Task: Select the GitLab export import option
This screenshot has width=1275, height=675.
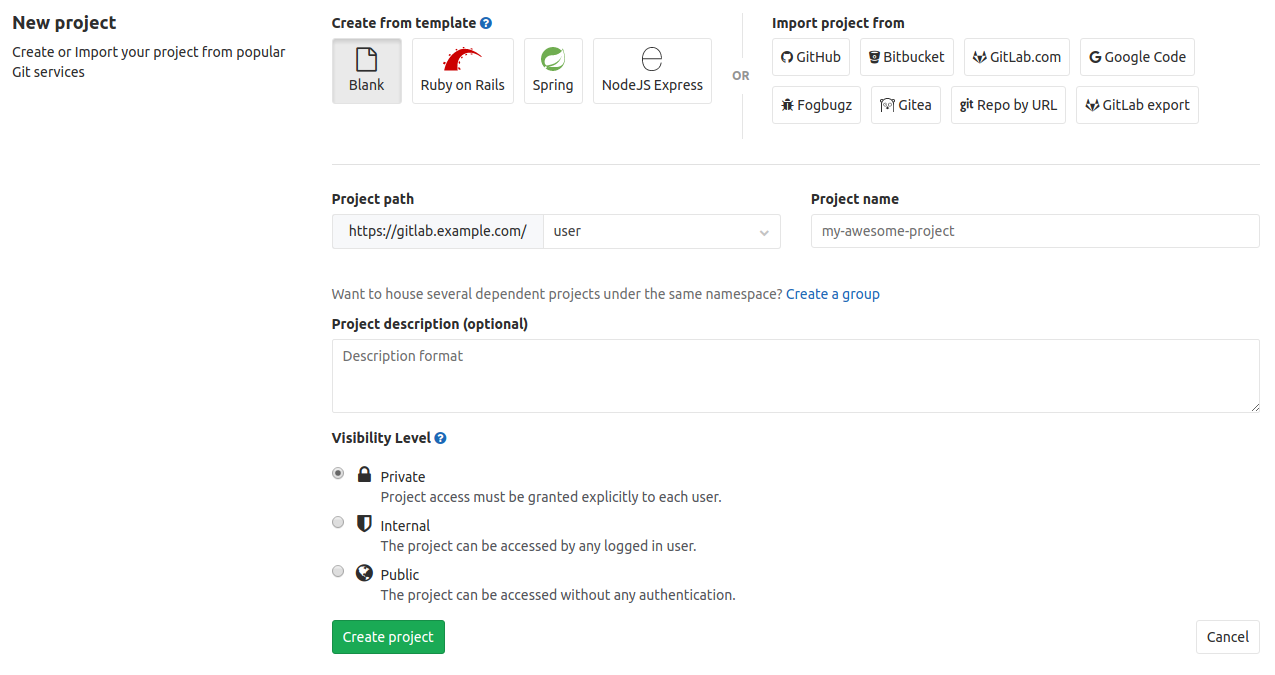Action: tap(1137, 104)
